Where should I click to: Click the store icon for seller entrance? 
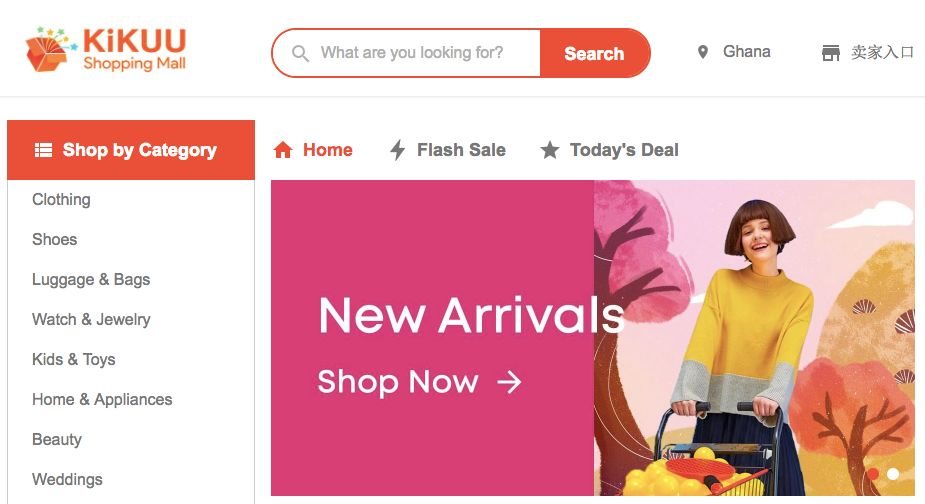pos(831,53)
